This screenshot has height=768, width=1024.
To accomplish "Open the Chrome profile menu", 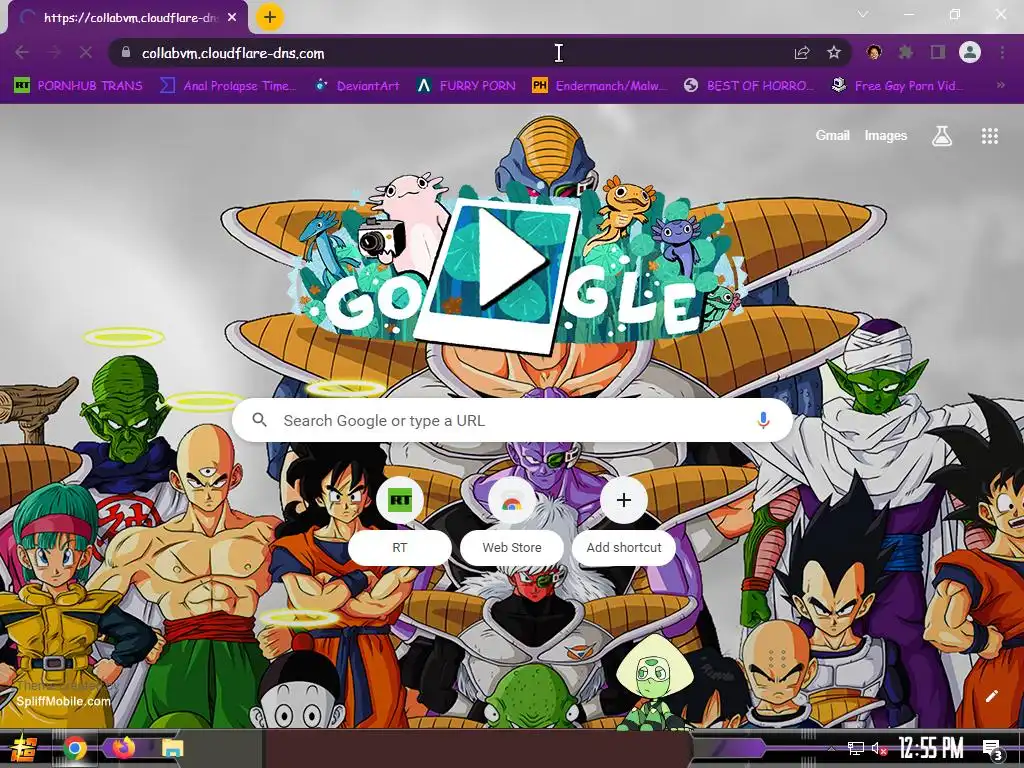I will pyautogui.click(x=970, y=52).
